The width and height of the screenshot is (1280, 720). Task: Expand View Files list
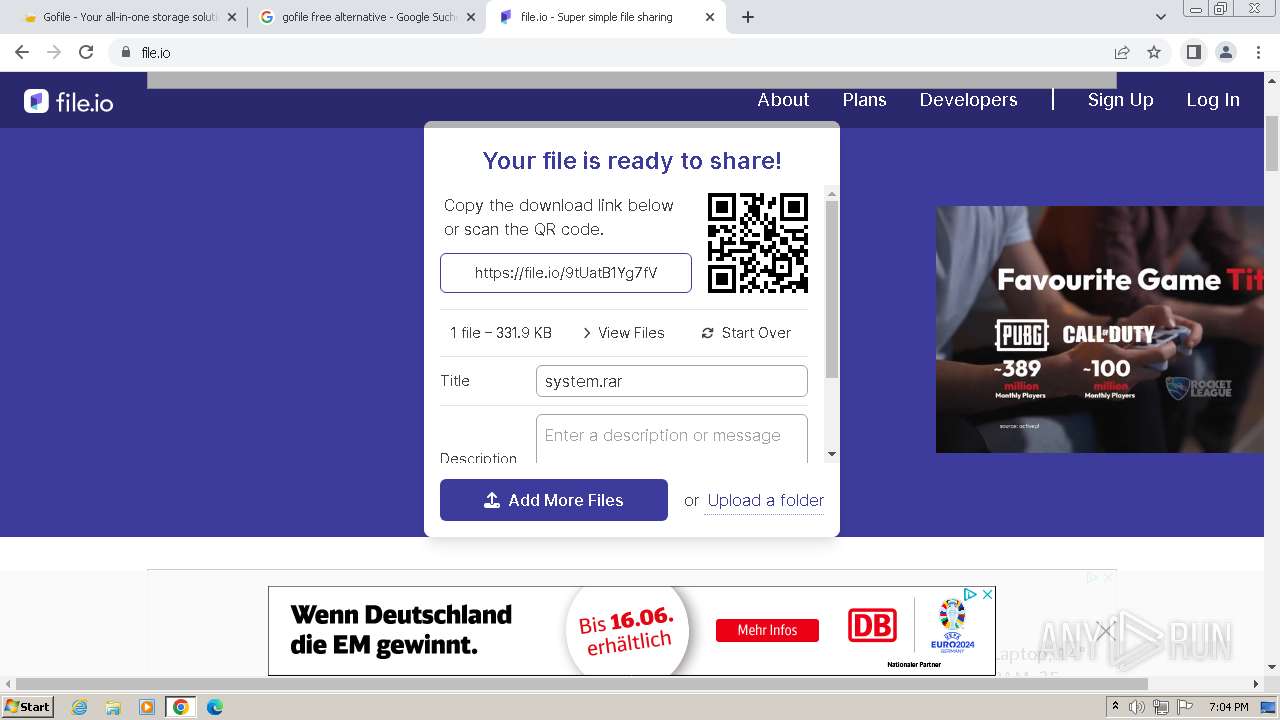[623, 333]
